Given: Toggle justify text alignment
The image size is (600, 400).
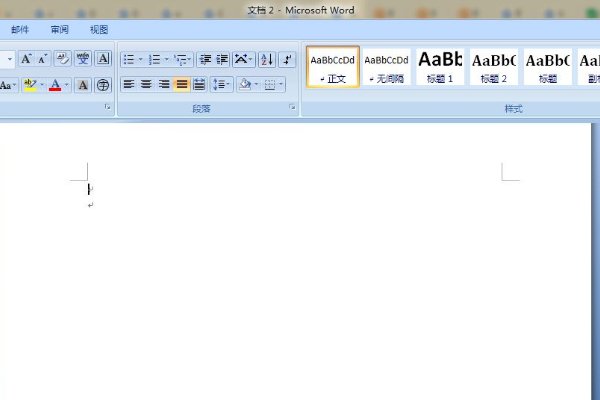Looking at the screenshot, I should click(181, 85).
